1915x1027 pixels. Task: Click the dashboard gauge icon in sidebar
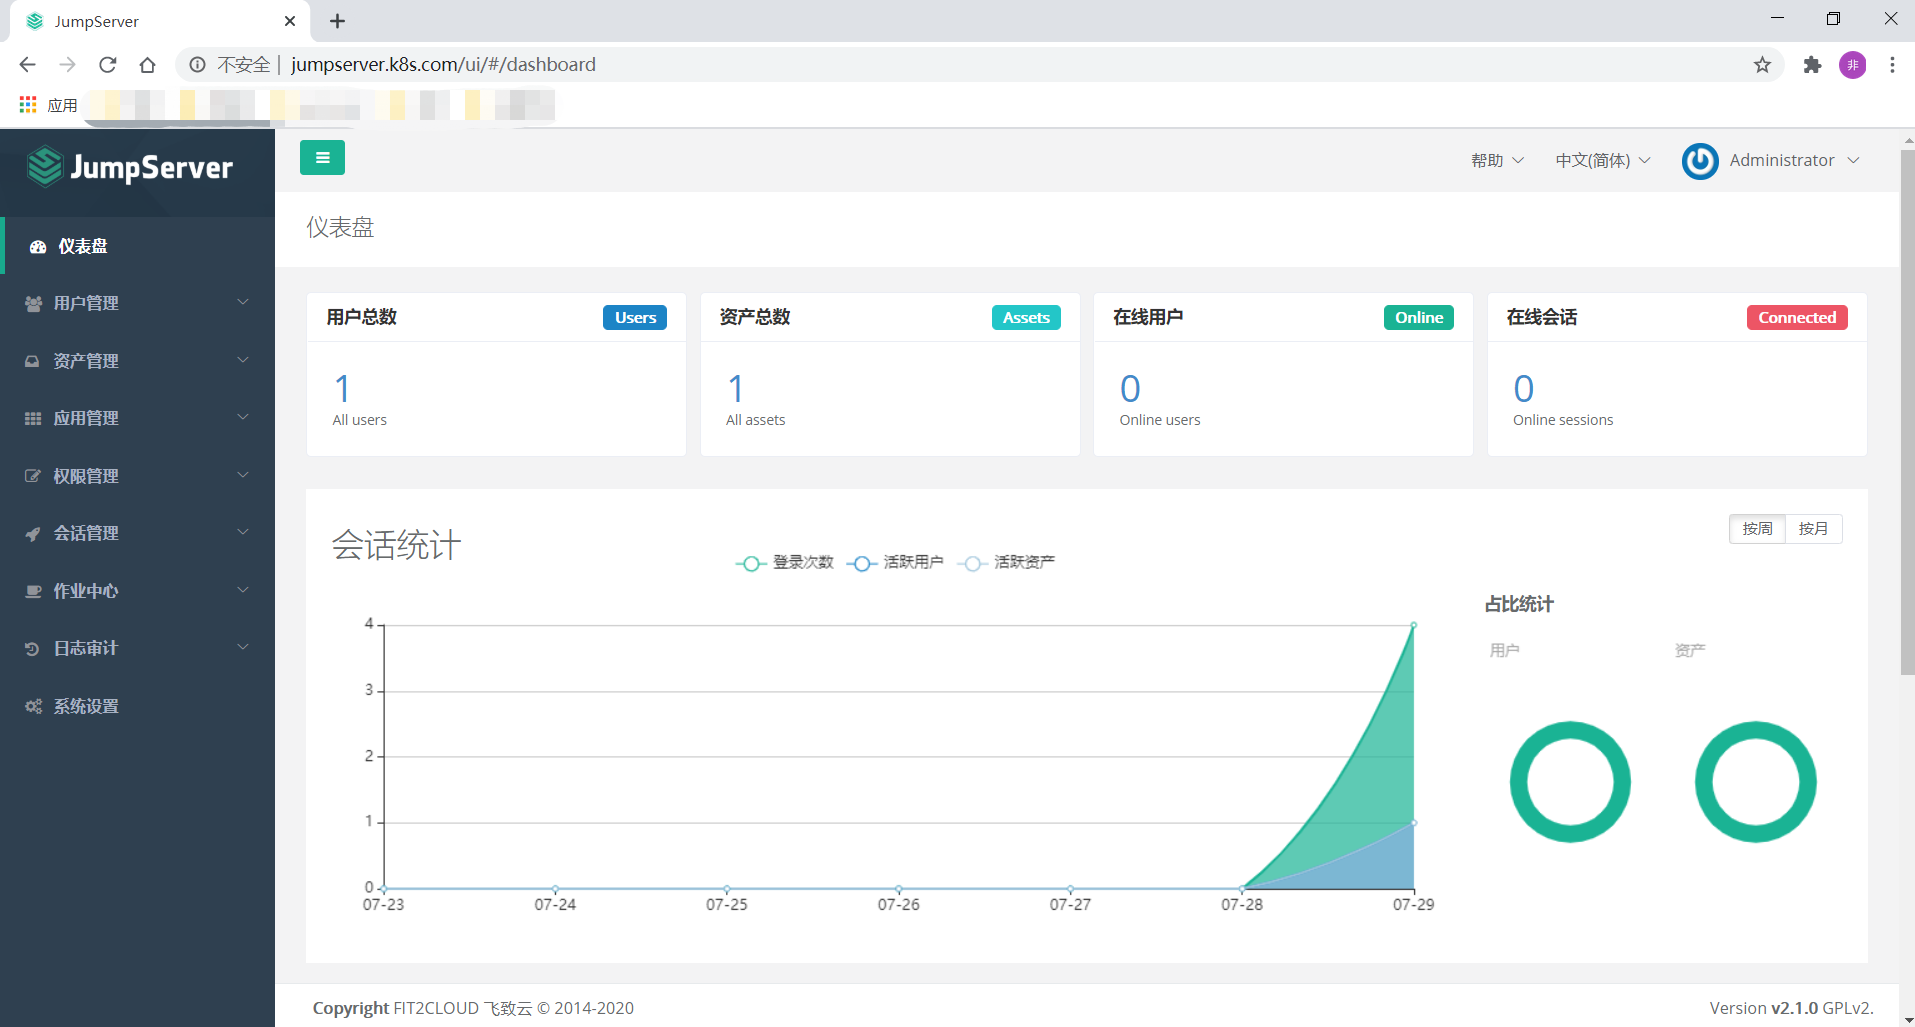[38, 246]
